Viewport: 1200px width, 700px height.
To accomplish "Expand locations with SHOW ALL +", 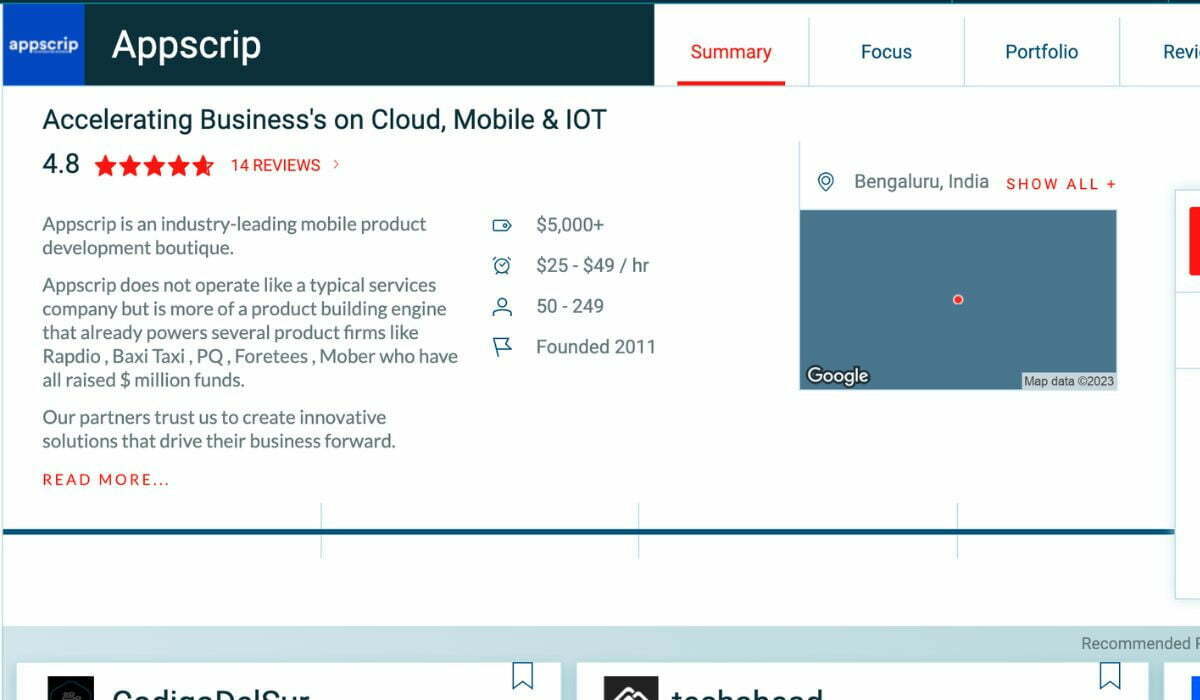I will coord(1060,184).
